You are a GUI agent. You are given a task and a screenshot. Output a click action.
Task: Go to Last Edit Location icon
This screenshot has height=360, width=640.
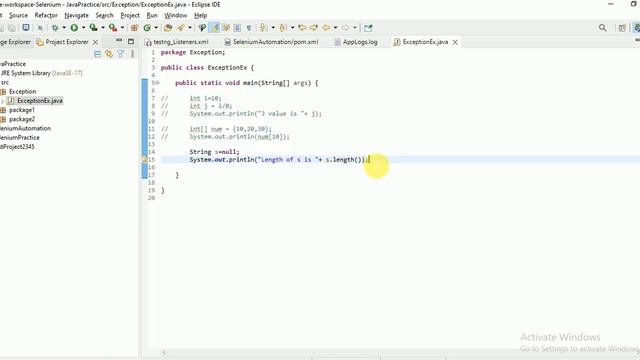point(302,28)
